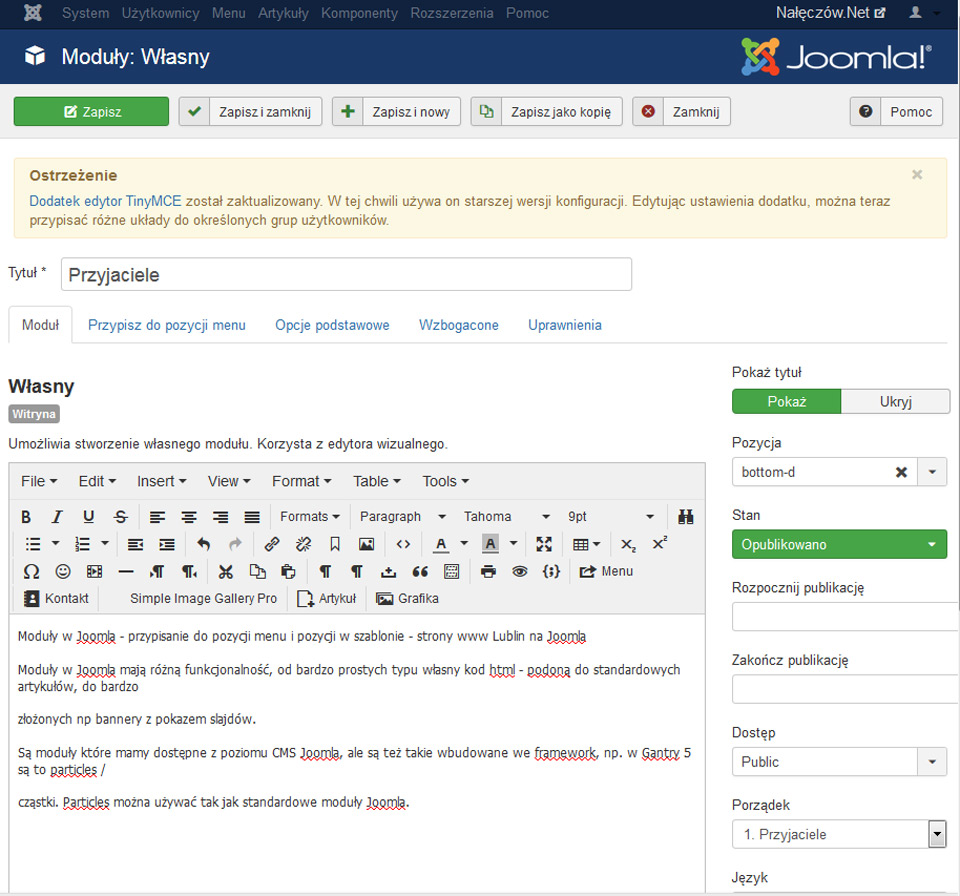Viewport: 960px width, 896px height.
Task: Insert emoticon smiley
Action: pos(62,571)
